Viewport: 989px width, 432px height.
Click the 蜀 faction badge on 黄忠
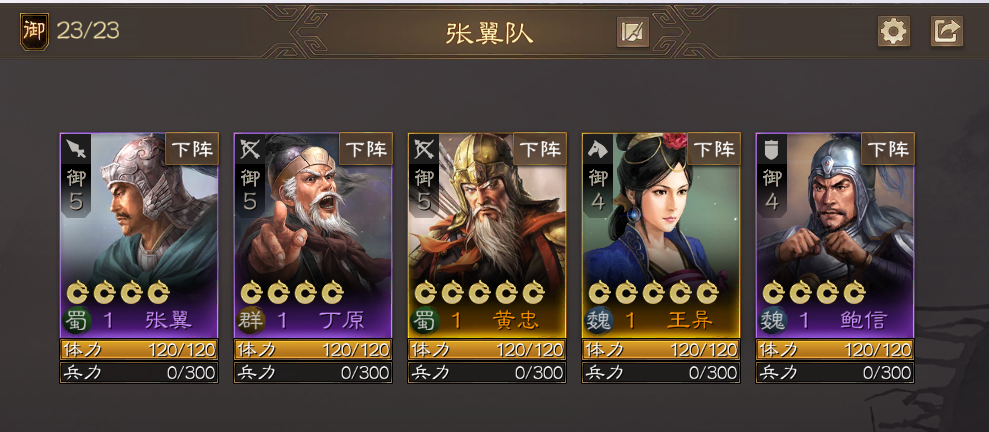[425, 320]
